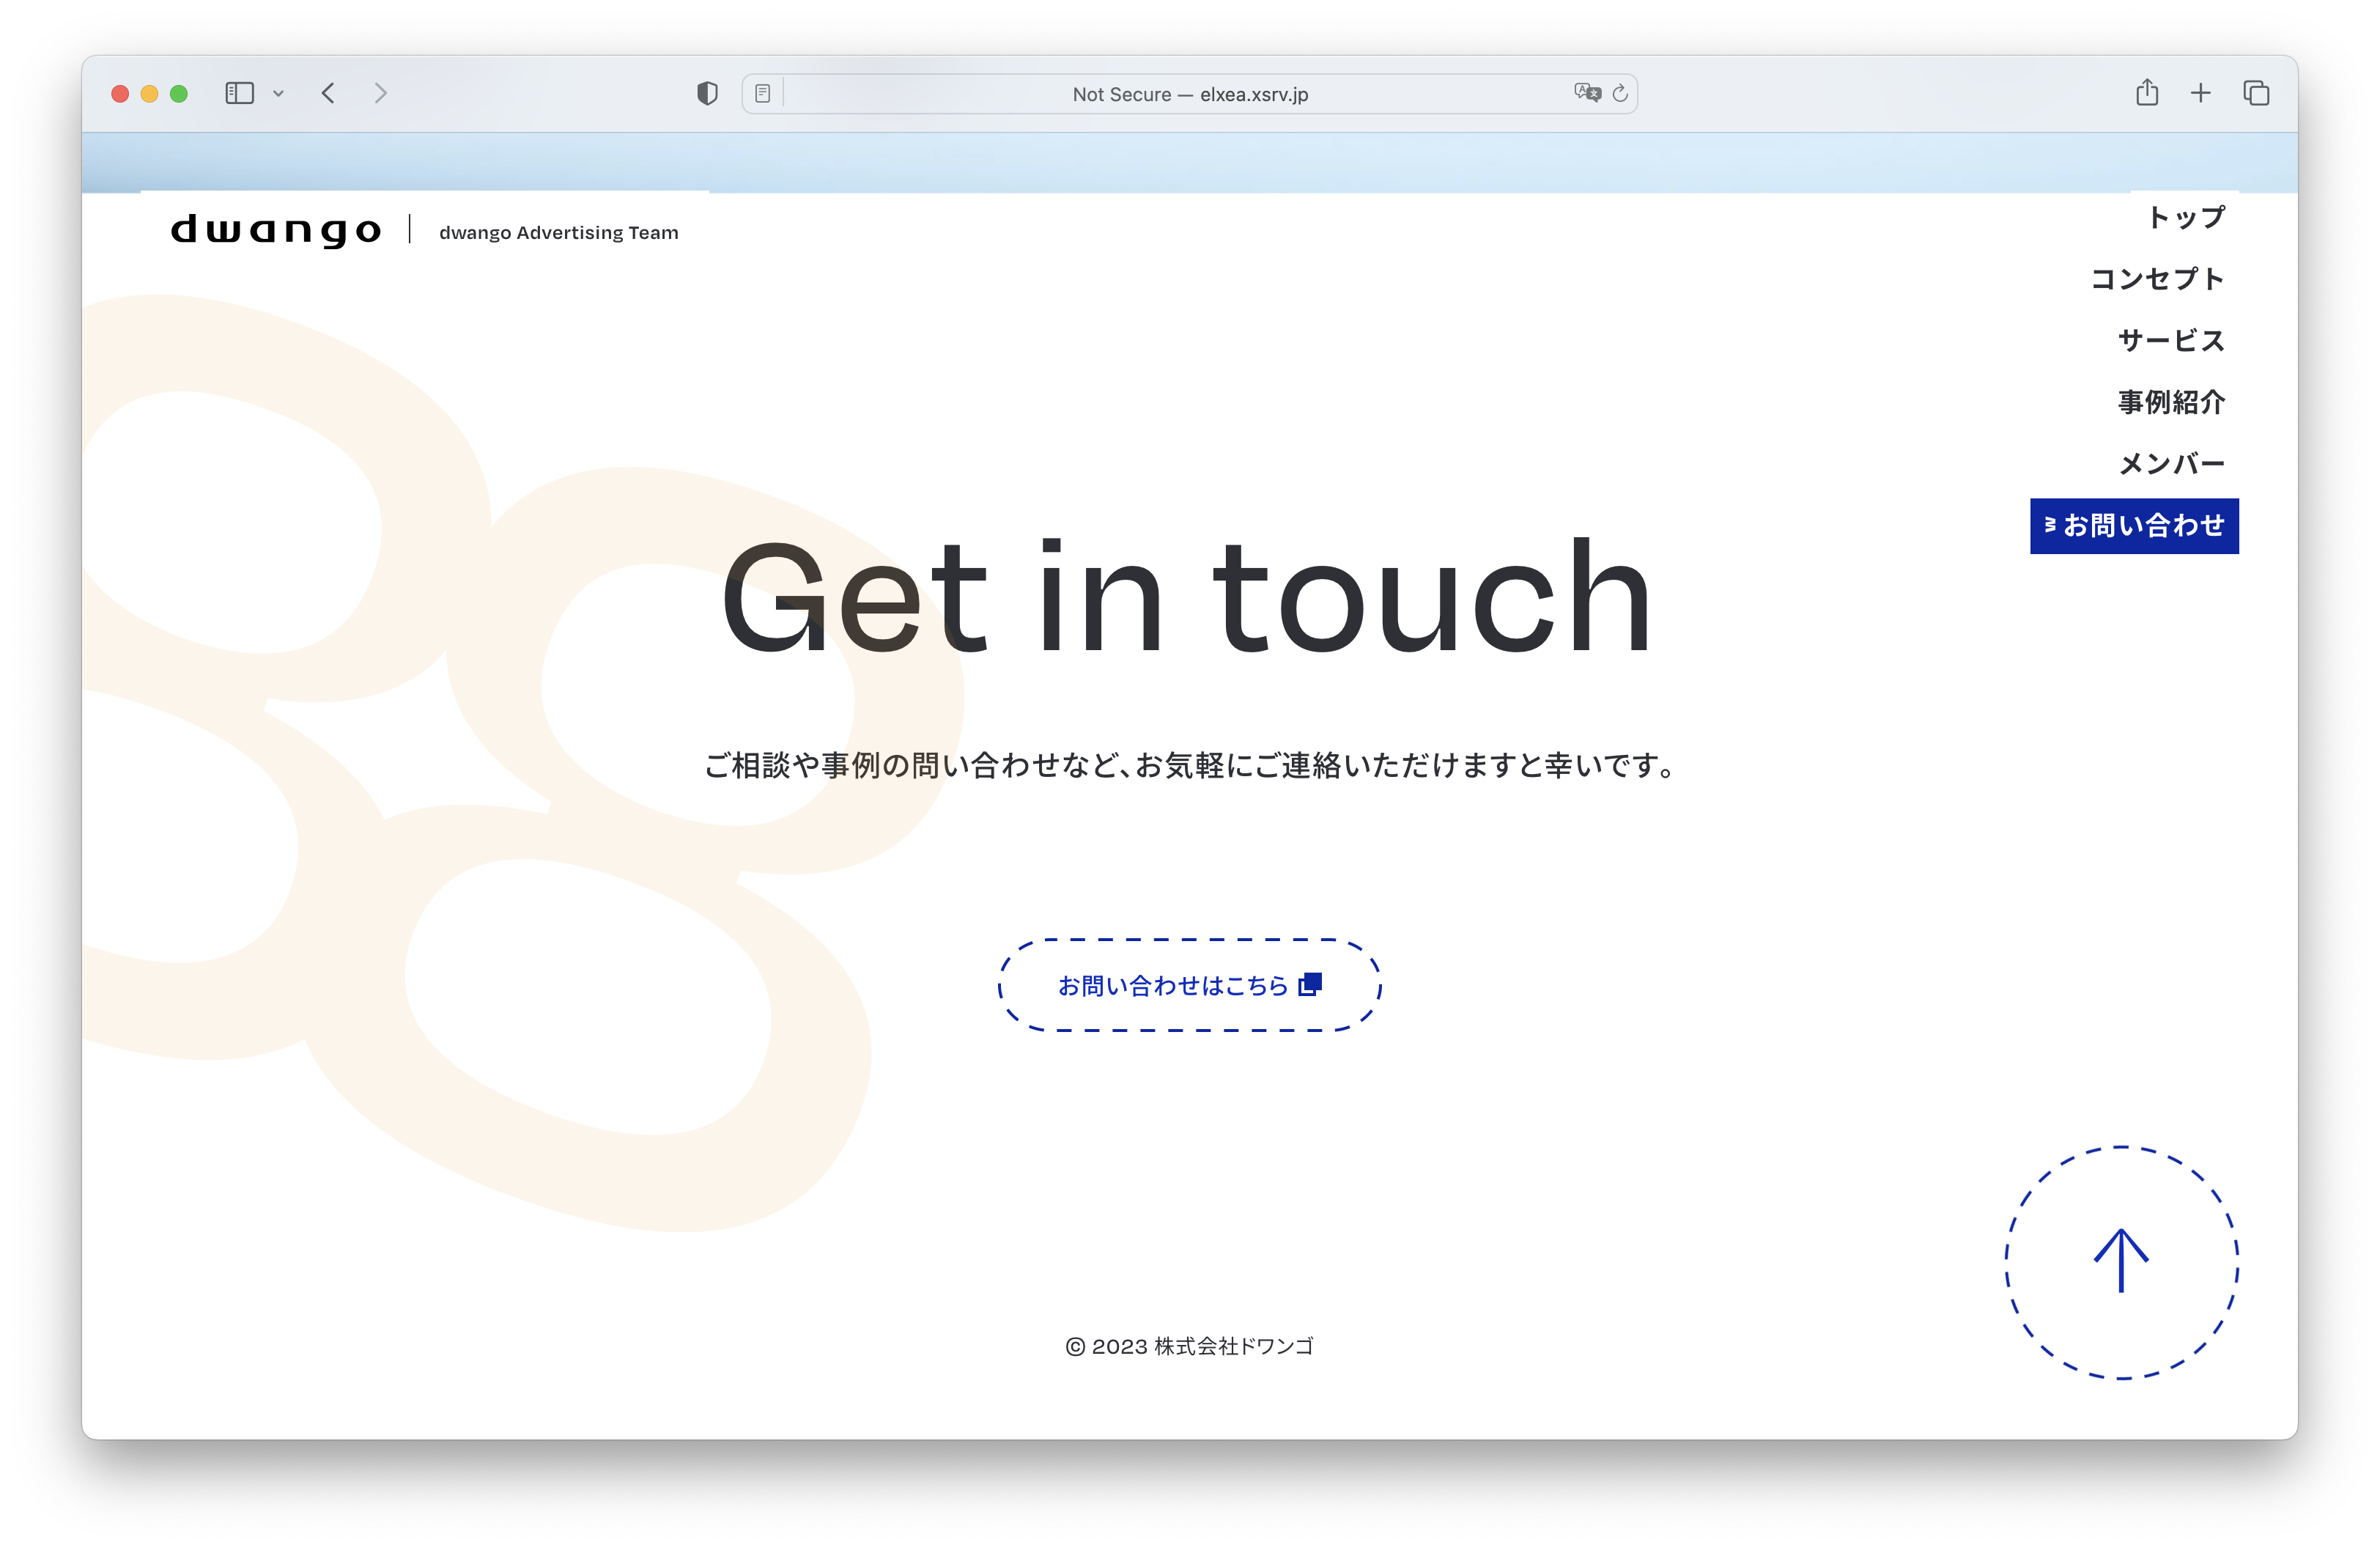
Task: Go forward with the forward arrow
Action: (380, 94)
